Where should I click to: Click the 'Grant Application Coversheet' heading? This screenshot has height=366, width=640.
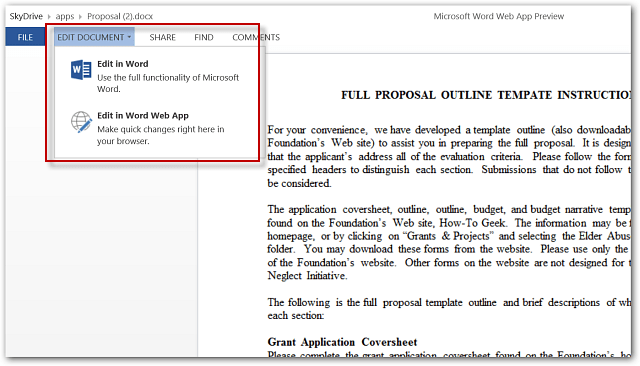coord(342,342)
